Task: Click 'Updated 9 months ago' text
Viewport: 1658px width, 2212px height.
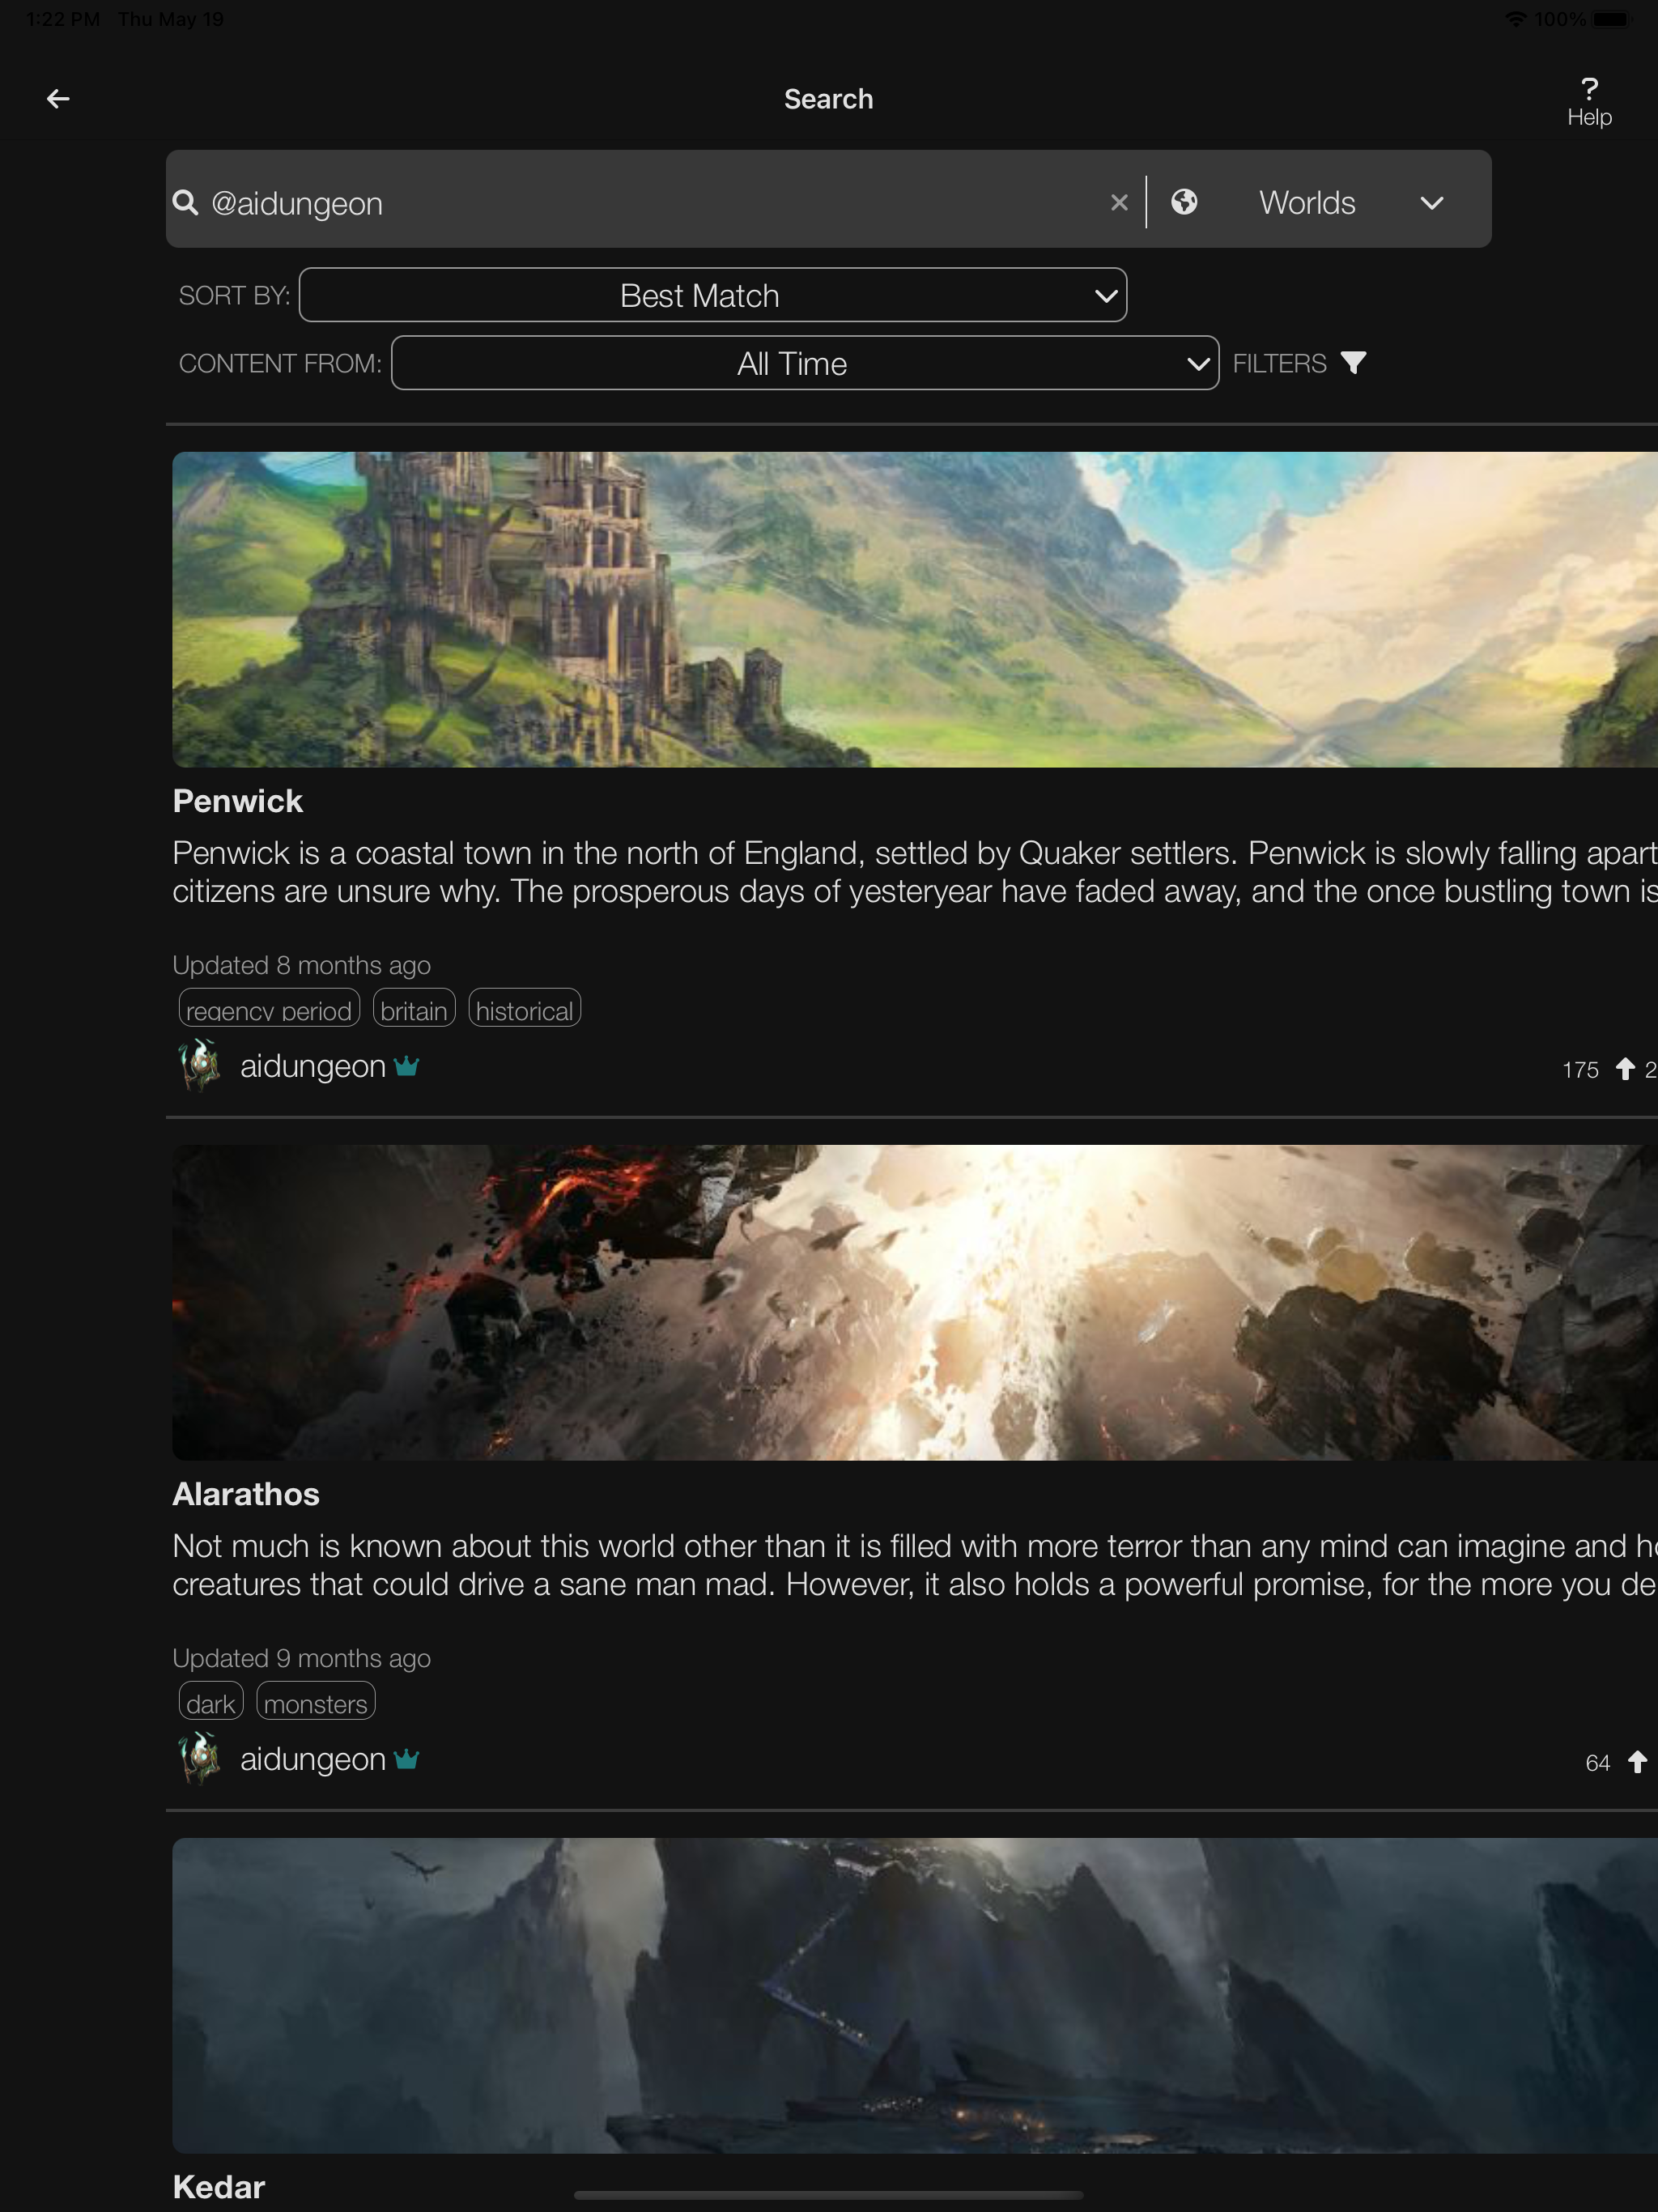Action: pos(301,1658)
